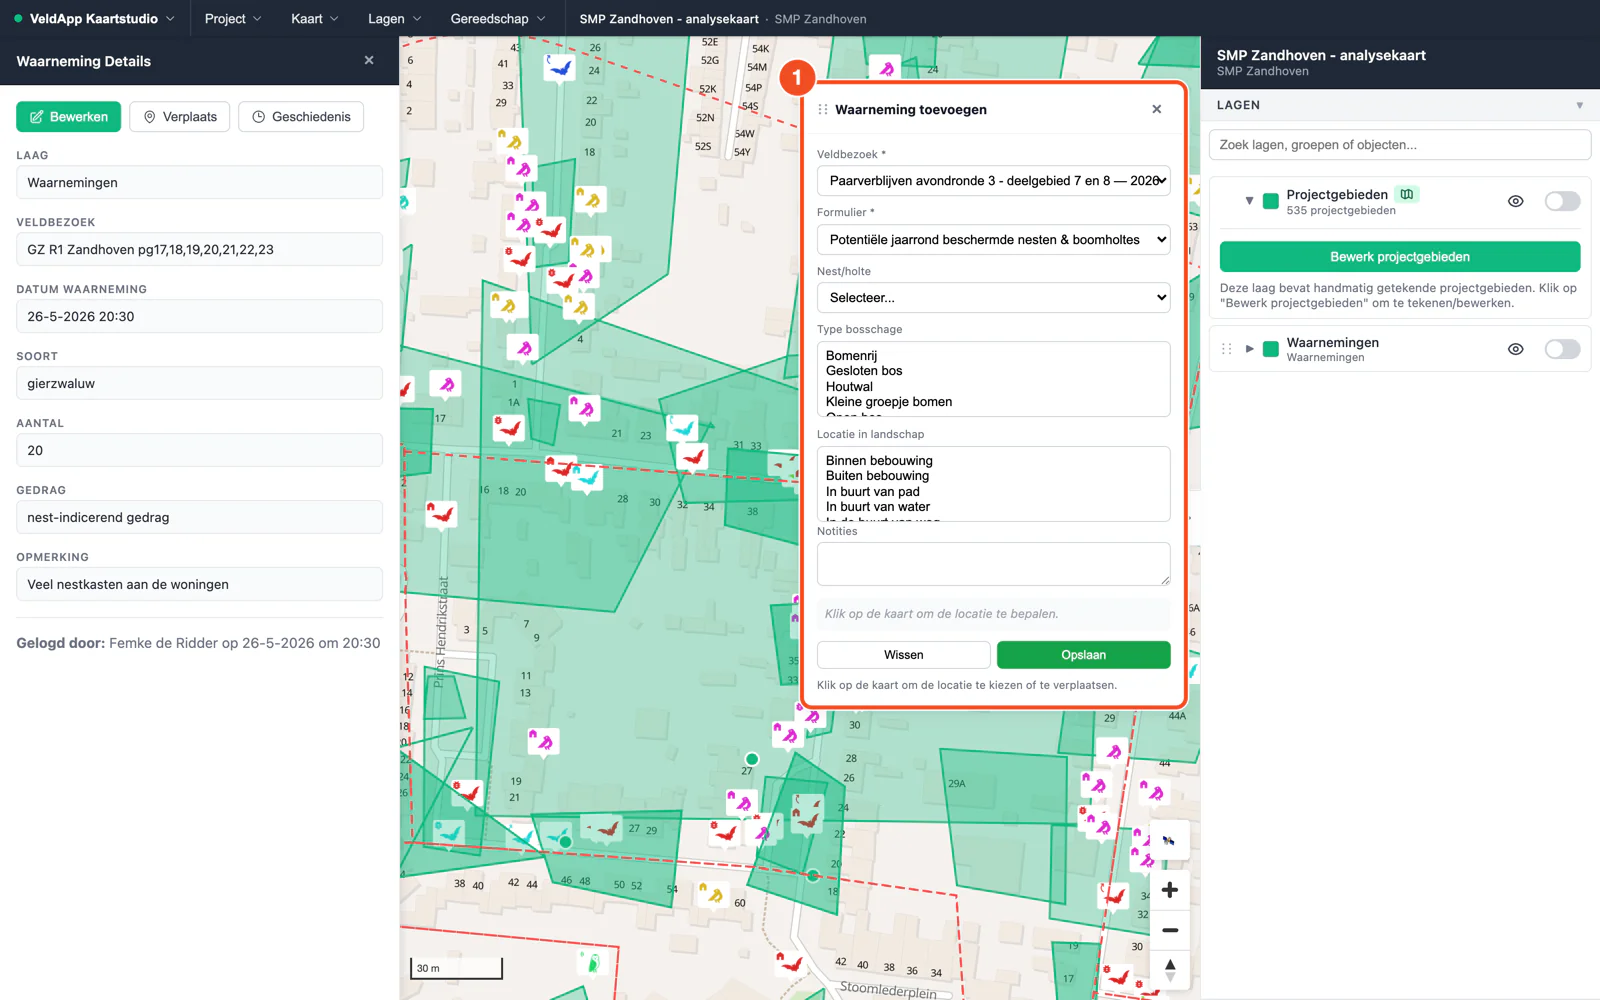This screenshot has height=1000, width=1600.
Task: Open the Veldbezoek dropdown
Action: coord(993,181)
